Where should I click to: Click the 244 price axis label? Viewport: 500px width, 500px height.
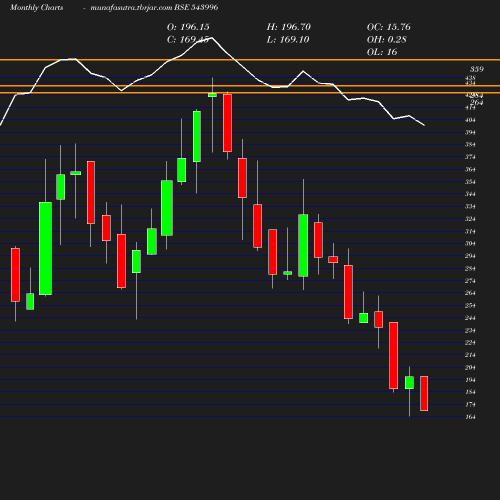(x=470, y=318)
